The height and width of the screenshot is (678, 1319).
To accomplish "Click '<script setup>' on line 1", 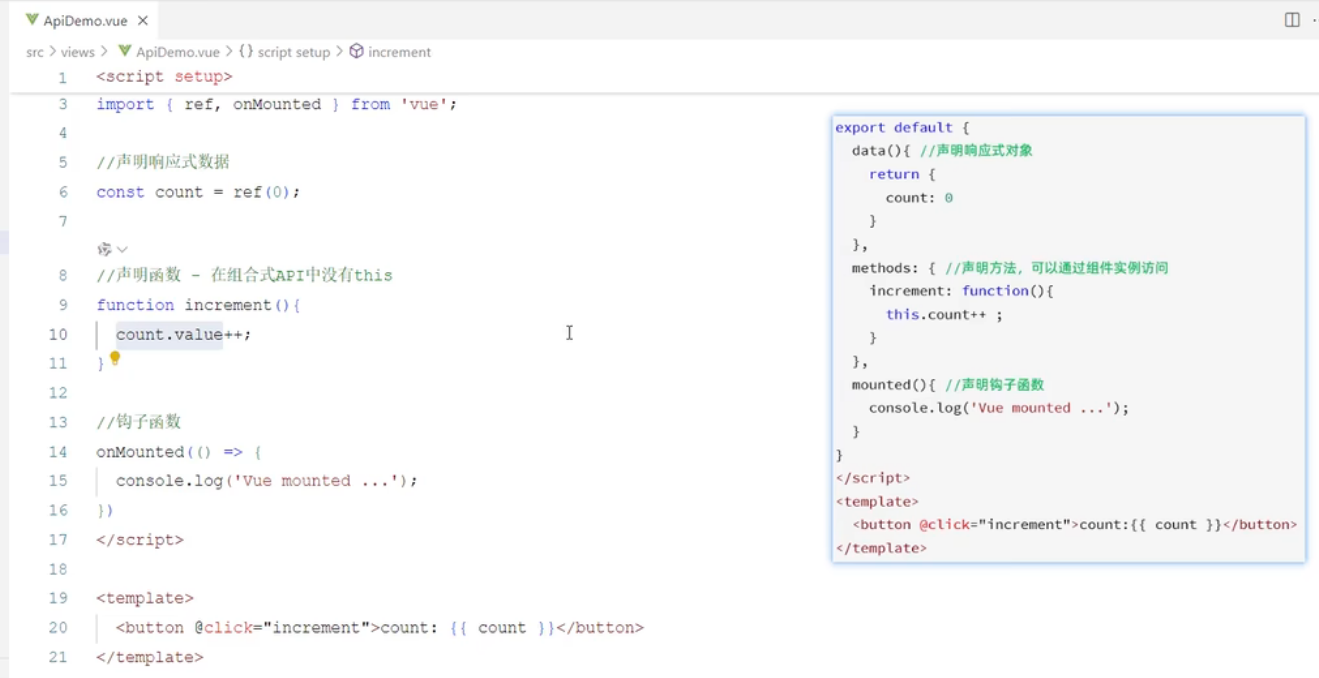I will pos(164,76).
